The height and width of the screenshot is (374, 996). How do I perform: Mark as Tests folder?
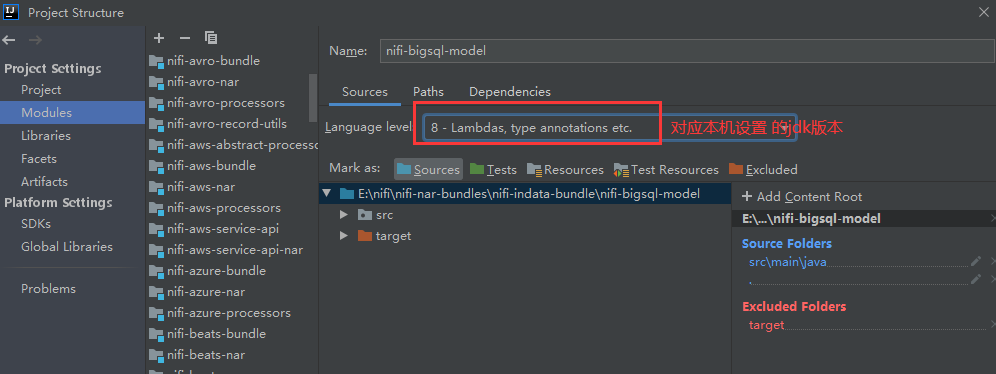click(x=493, y=170)
